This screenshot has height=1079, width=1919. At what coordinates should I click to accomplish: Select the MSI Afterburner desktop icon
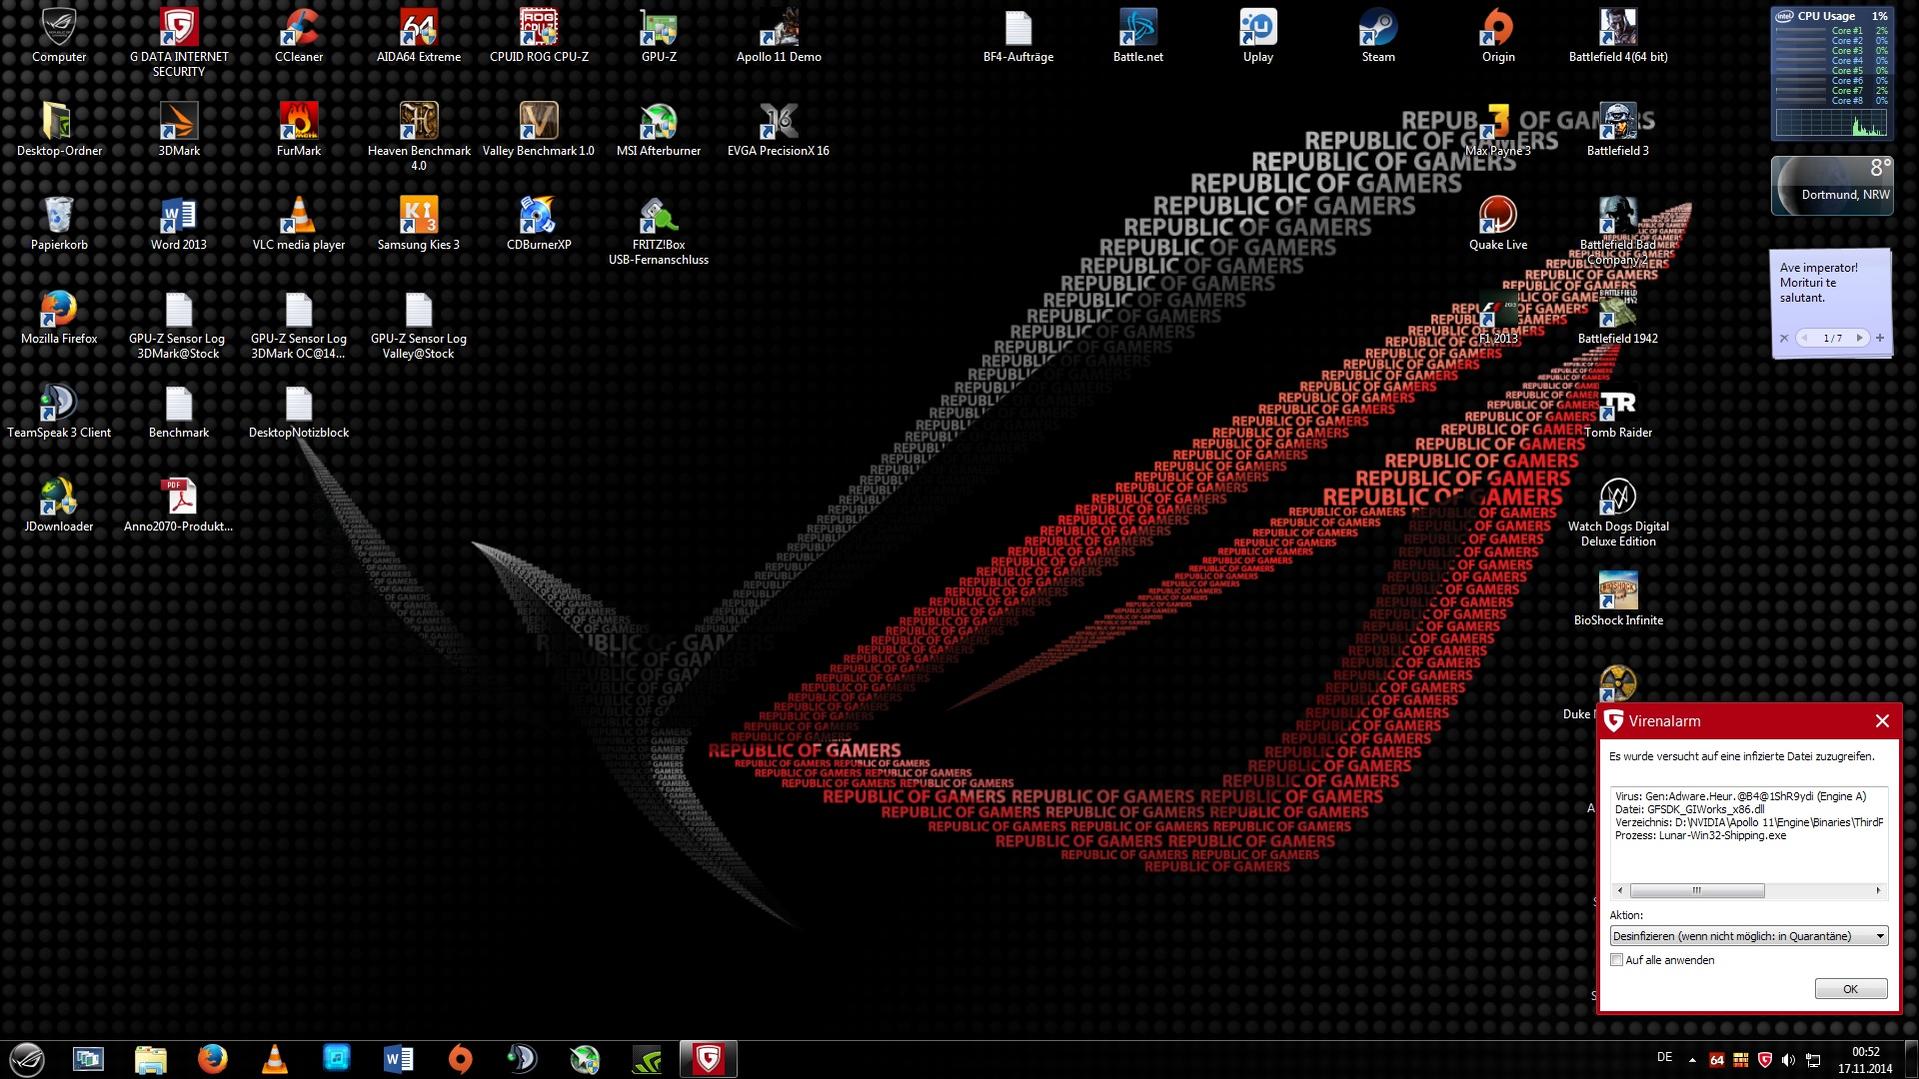[658, 130]
